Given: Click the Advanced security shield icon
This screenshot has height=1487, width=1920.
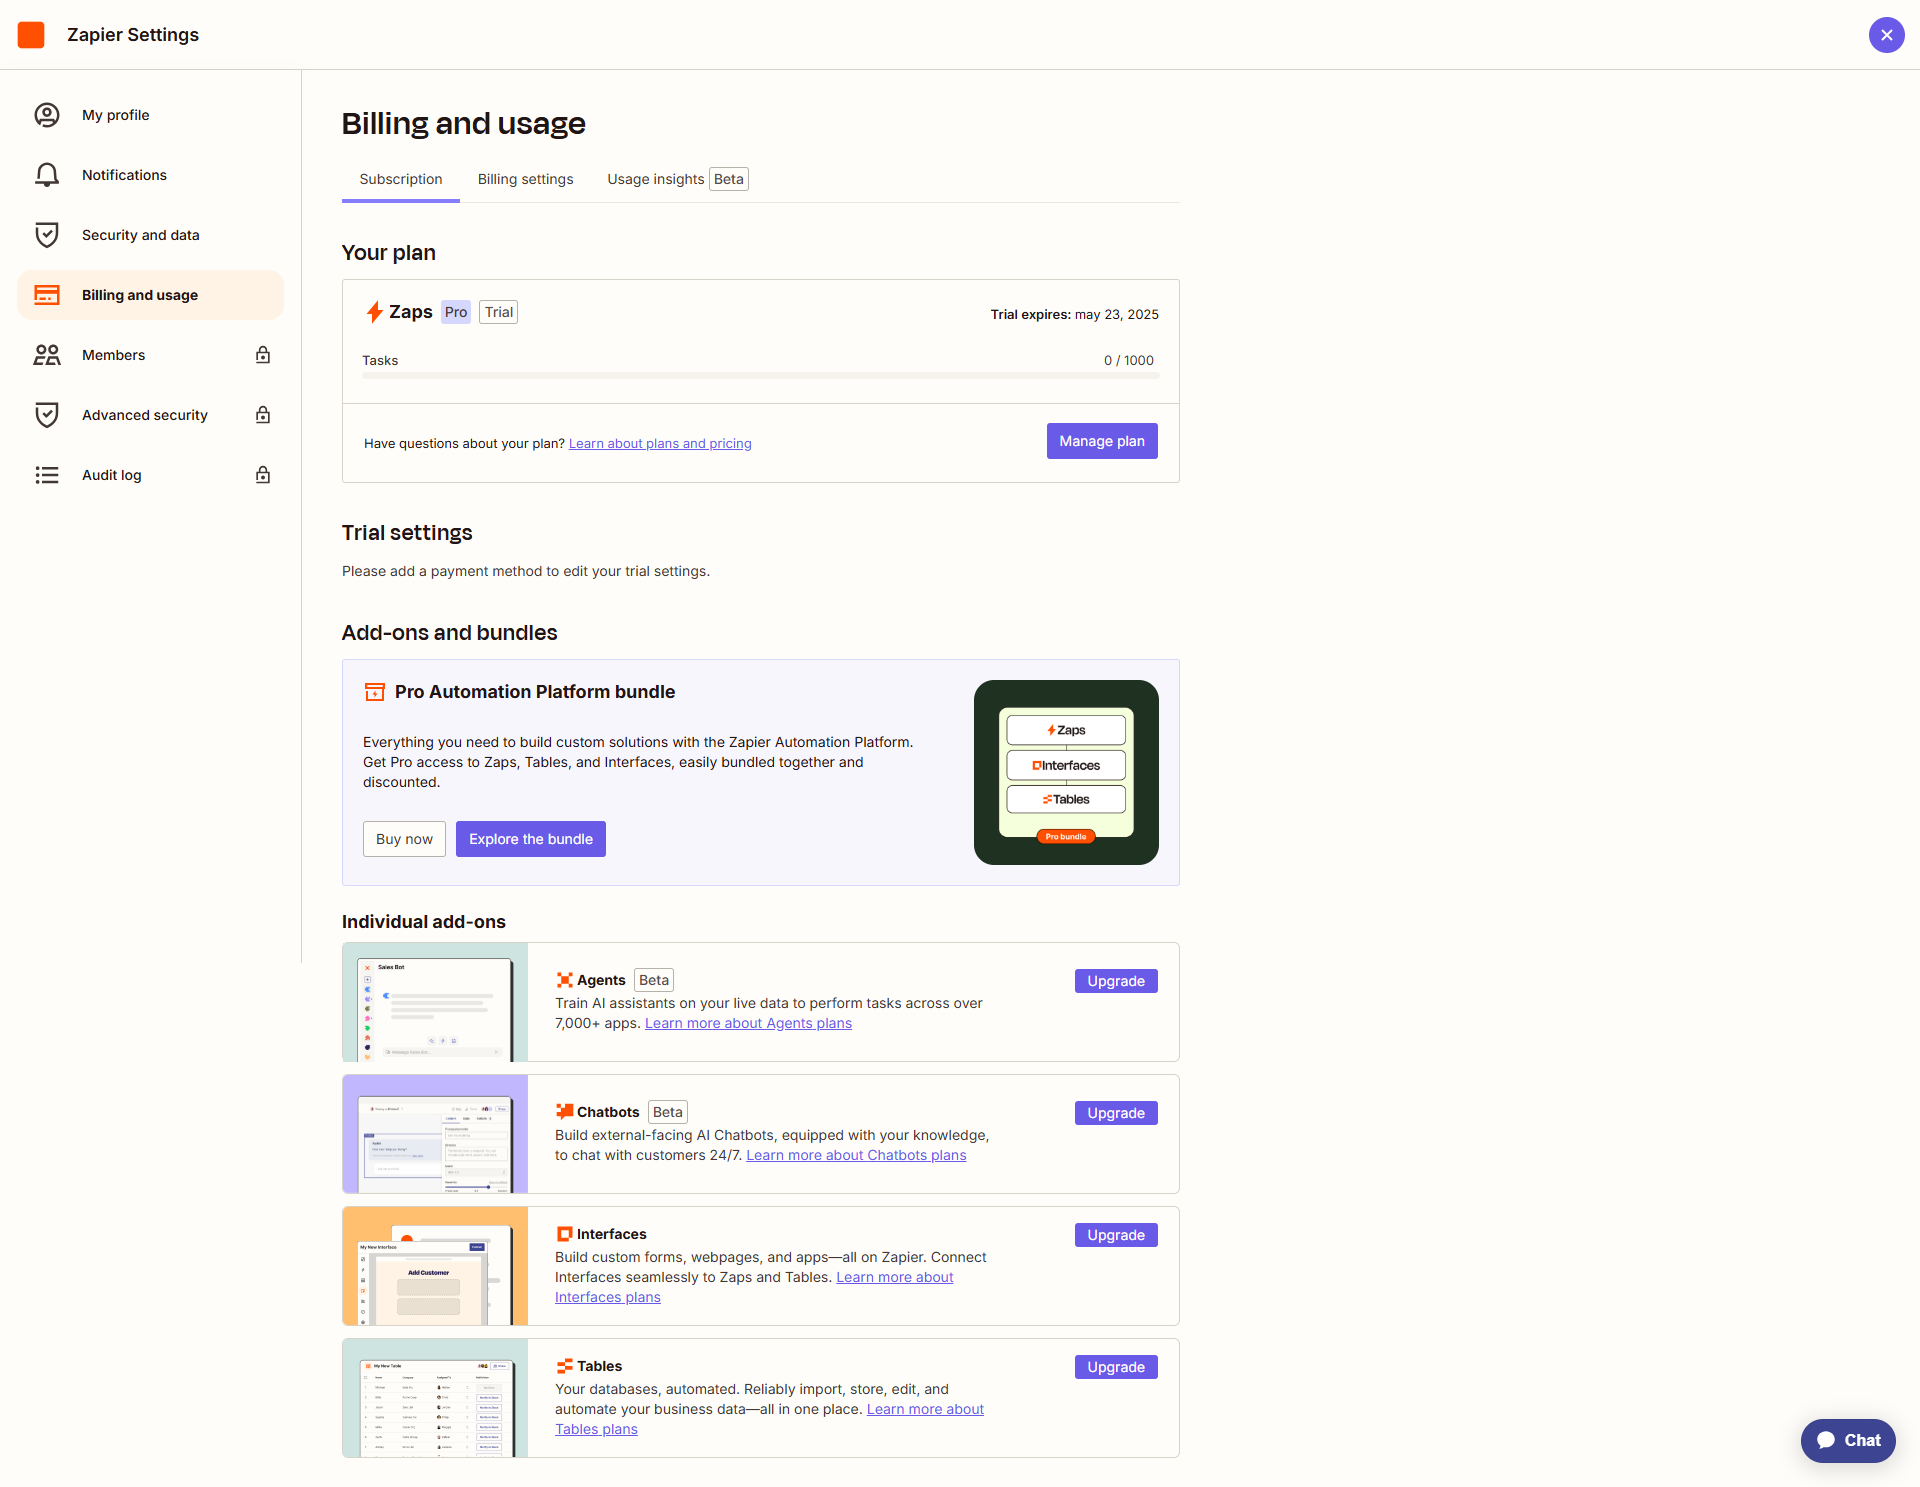Looking at the screenshot, I should coord(47,415).
